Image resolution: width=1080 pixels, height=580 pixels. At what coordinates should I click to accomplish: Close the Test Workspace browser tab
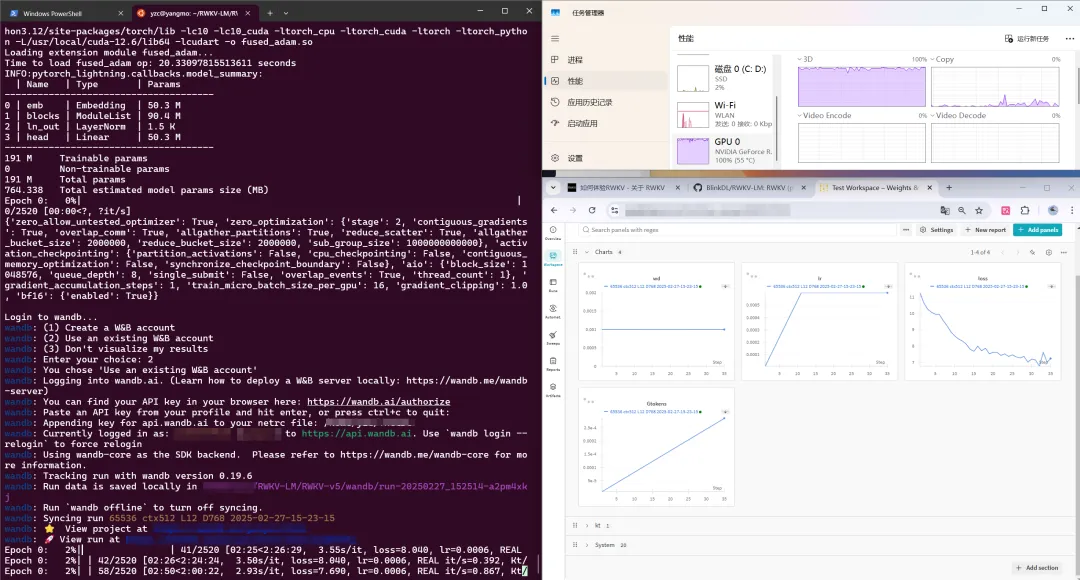pos(930,187)
